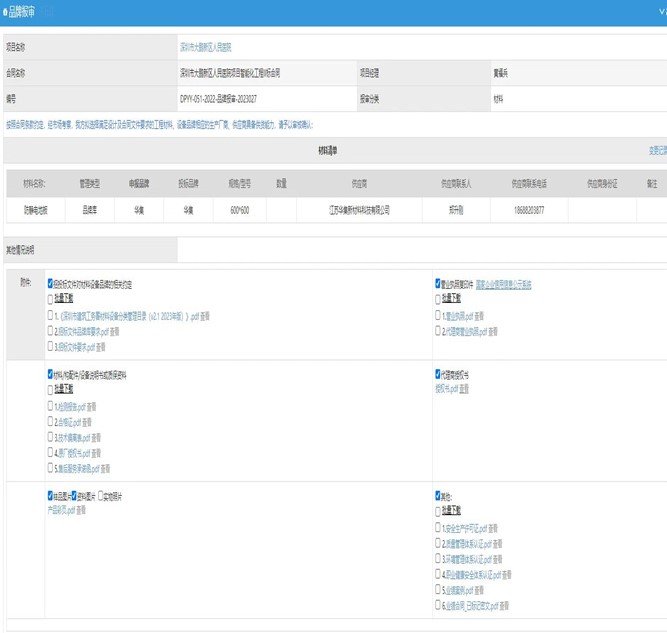Focus the 其他情况说明 text field
Image resolution: width=667 pixels, height=633 pixels.
422,250
